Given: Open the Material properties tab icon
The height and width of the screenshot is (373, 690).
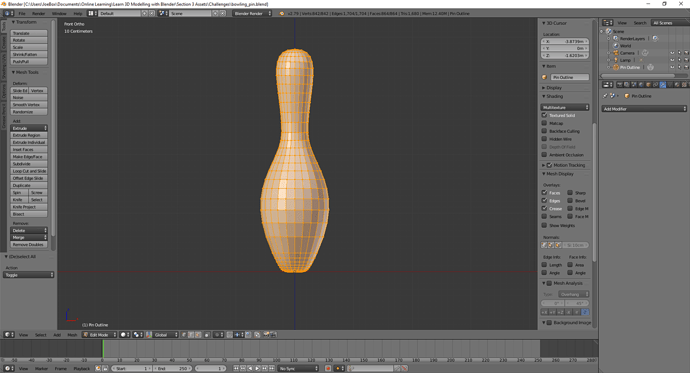Looking at the screenshot, I should 677,84.
